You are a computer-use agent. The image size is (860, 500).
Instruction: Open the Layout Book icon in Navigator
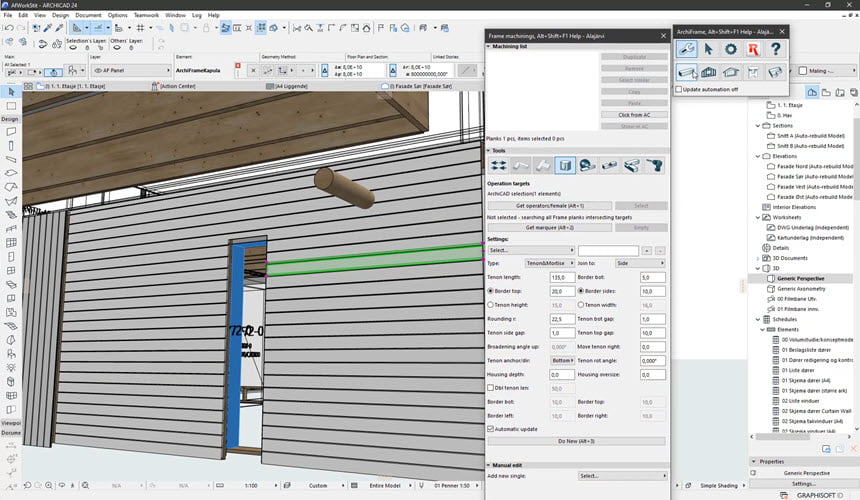click(x=840, y=93)
